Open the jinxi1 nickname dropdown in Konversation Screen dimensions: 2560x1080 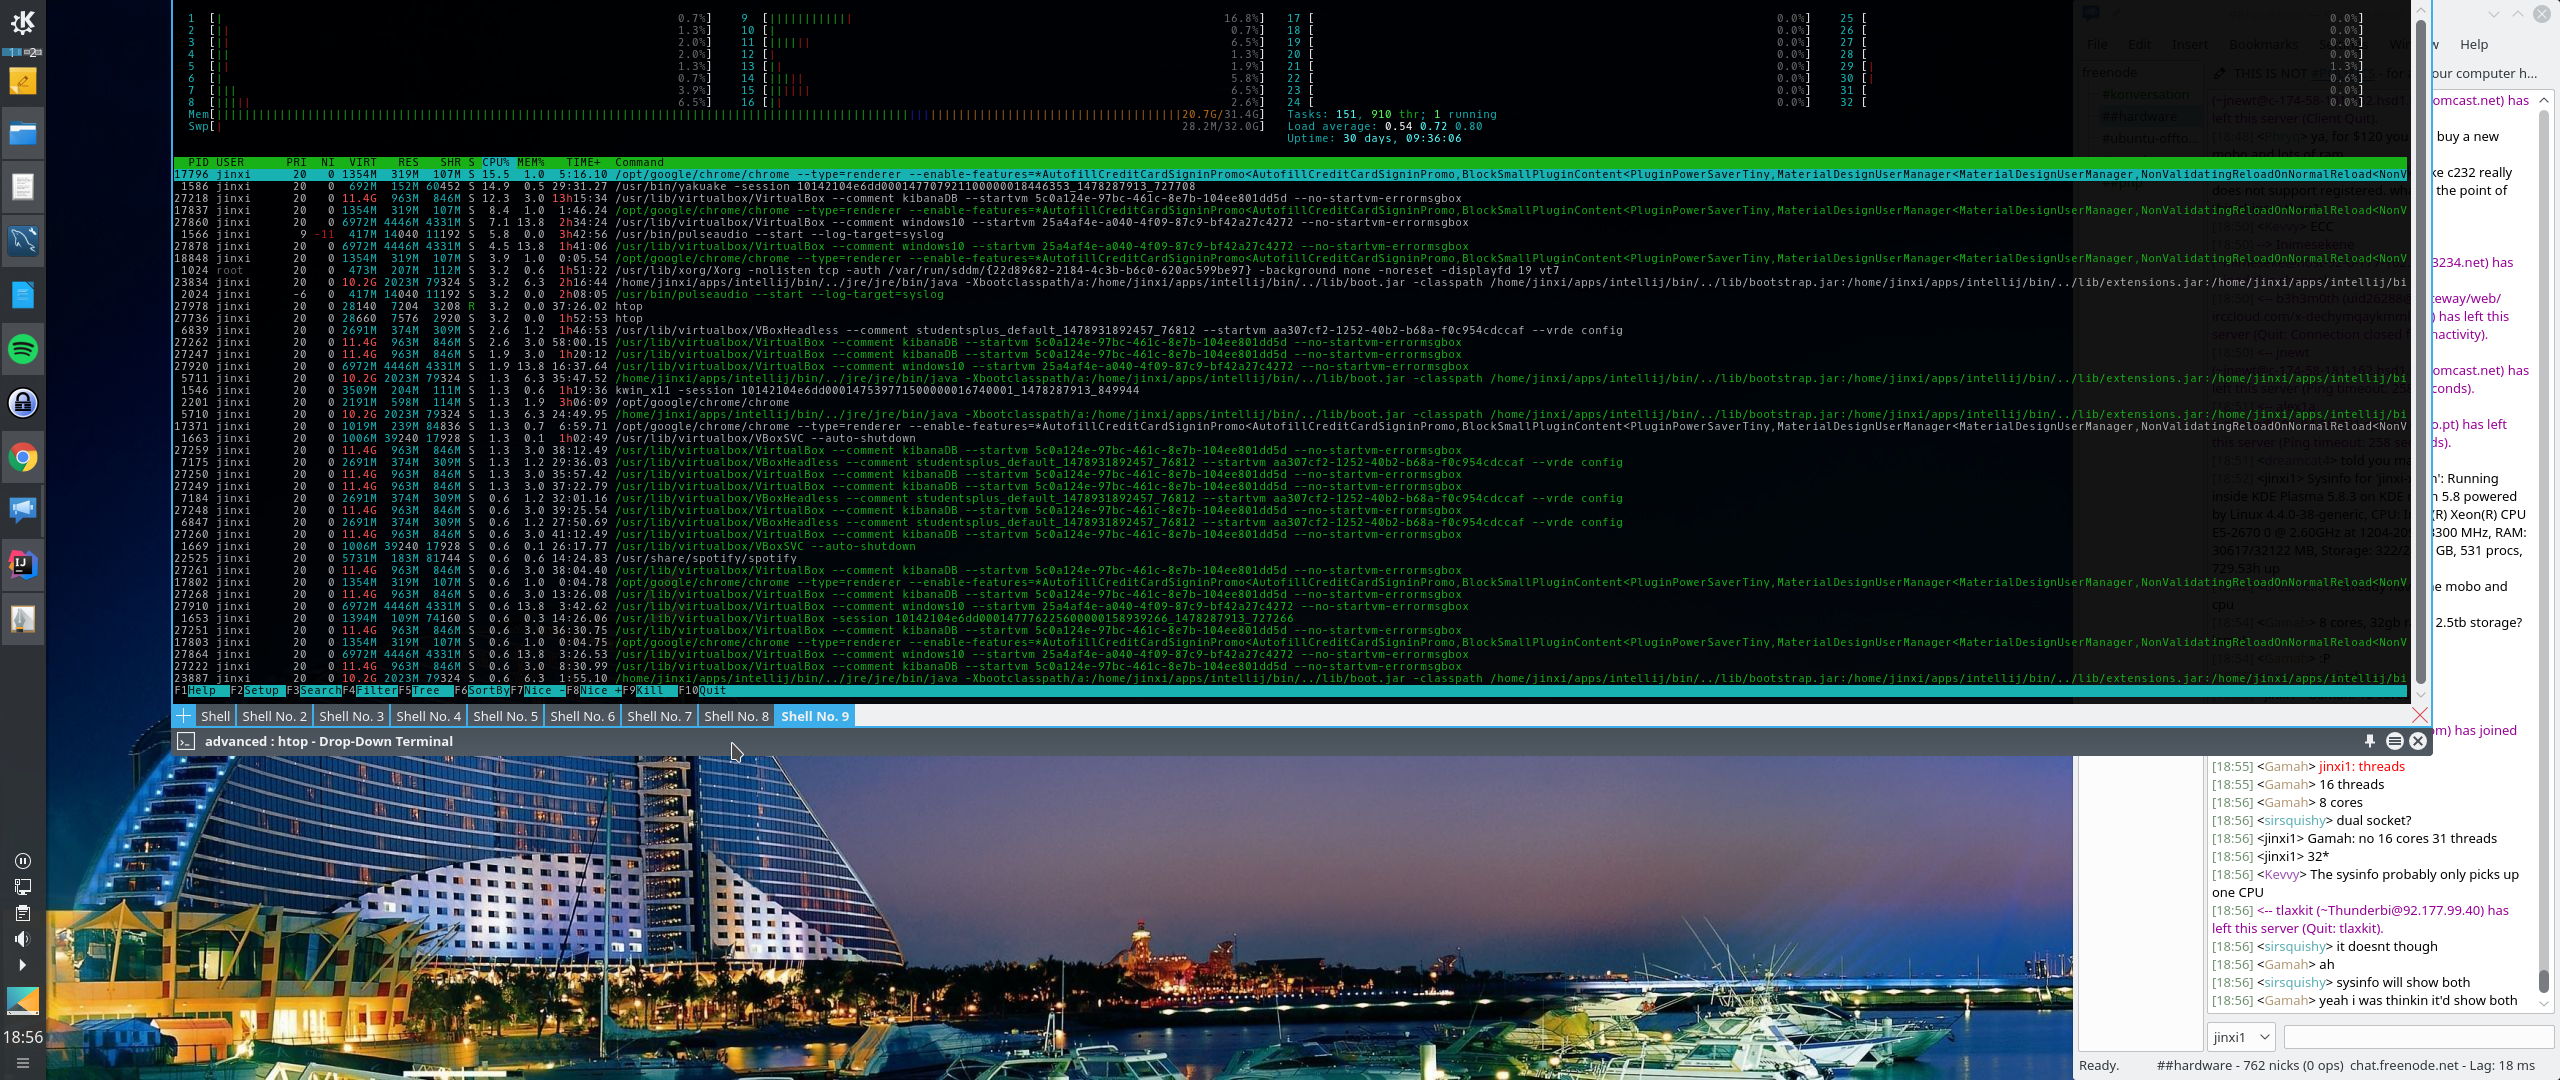(x=2241, y=1037)
